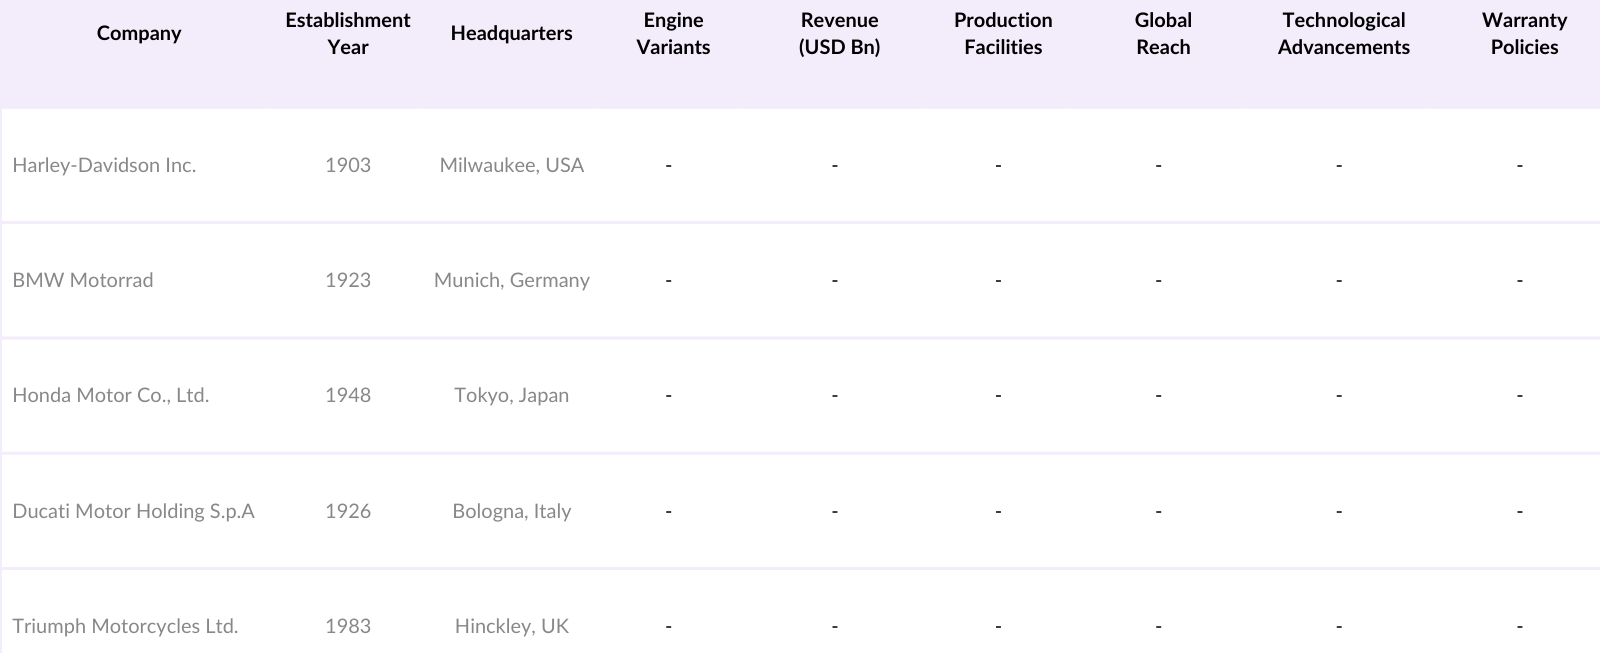Click the Company column header
The height and width of the screenshot is (653, 1600).
139,34
